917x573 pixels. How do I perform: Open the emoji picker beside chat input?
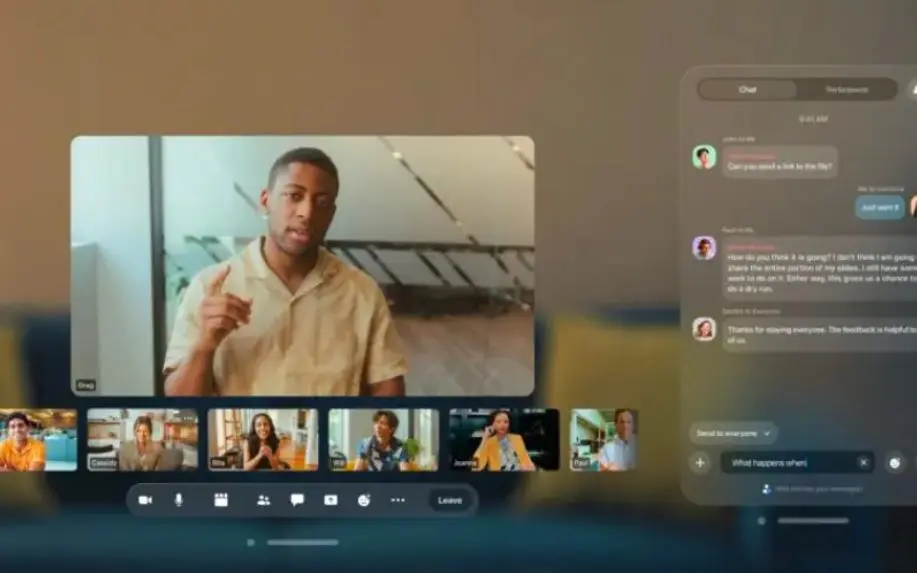[x=894, y=463]
